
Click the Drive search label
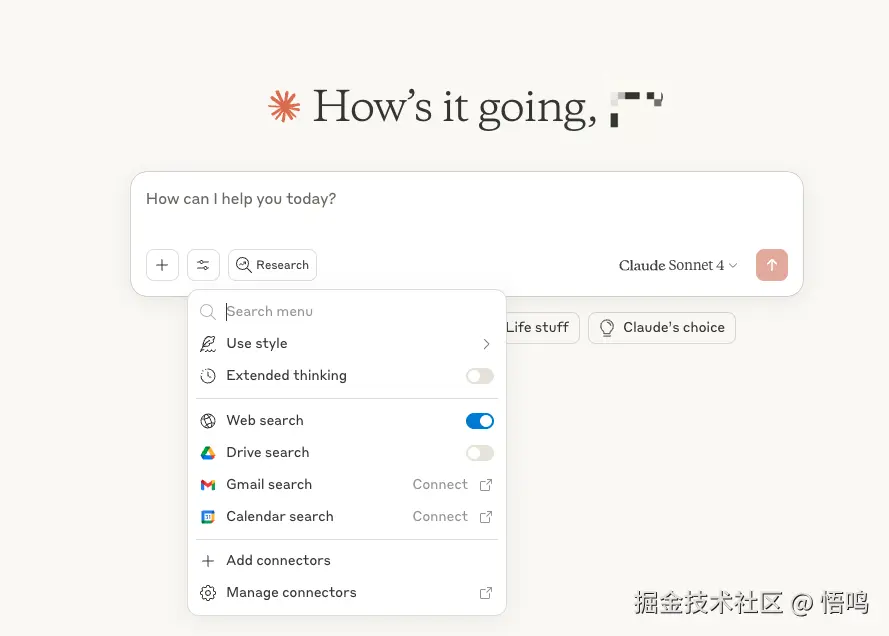(x=268, y=452)
